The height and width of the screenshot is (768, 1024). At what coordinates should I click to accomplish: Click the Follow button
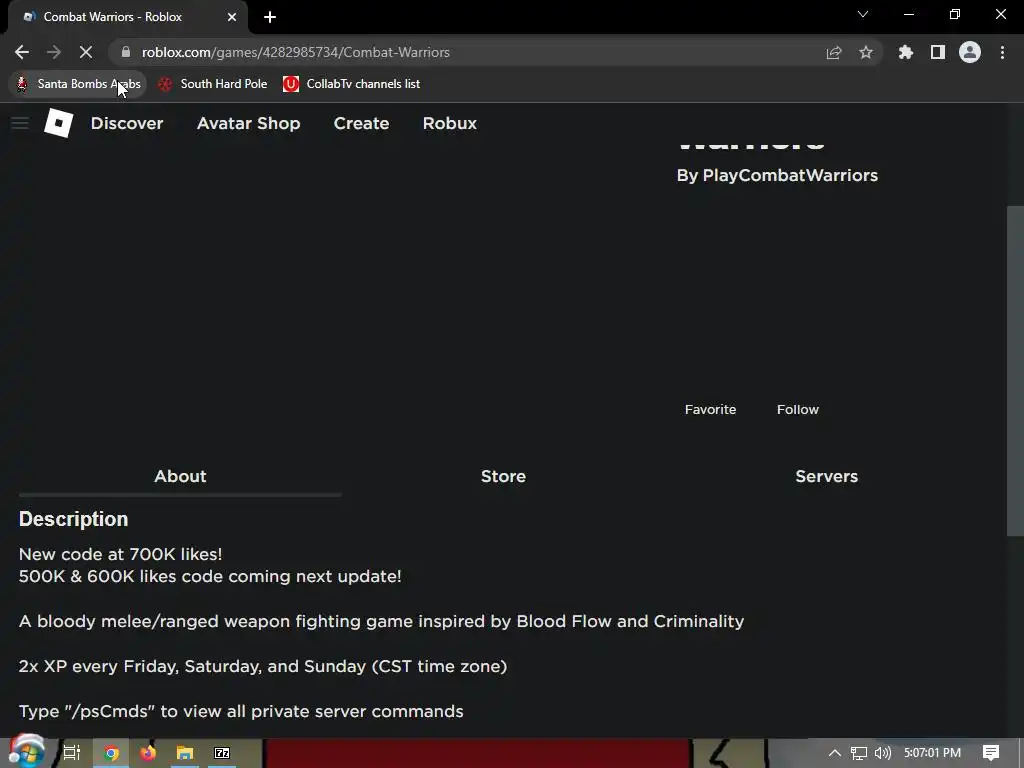(x=797, y=409)
